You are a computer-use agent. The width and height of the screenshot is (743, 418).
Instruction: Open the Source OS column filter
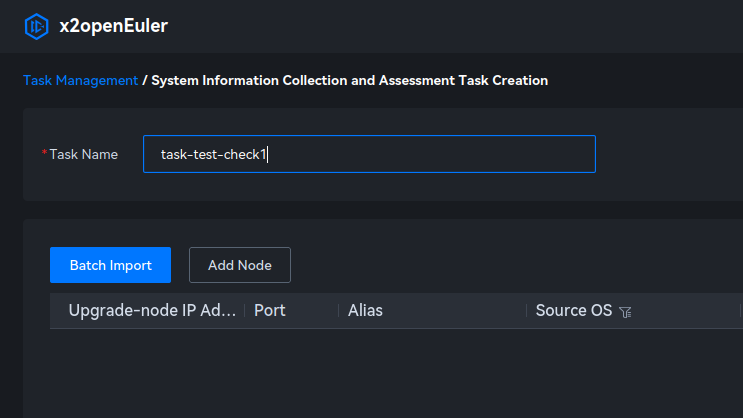pos(626,312)
